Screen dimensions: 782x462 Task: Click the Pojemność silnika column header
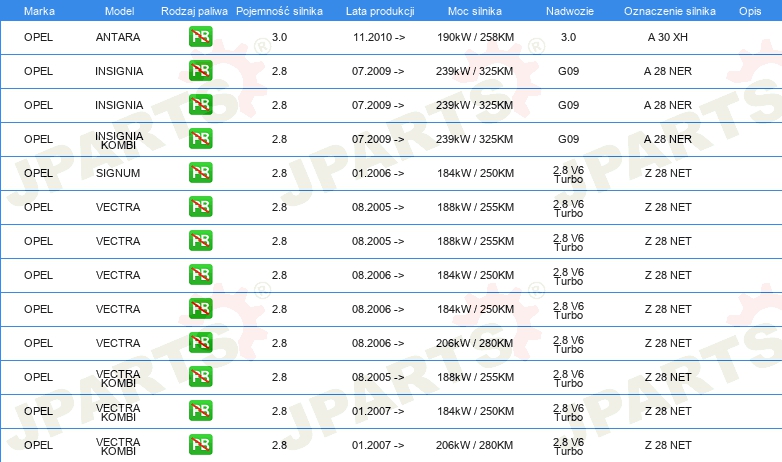tap(279, 11)
